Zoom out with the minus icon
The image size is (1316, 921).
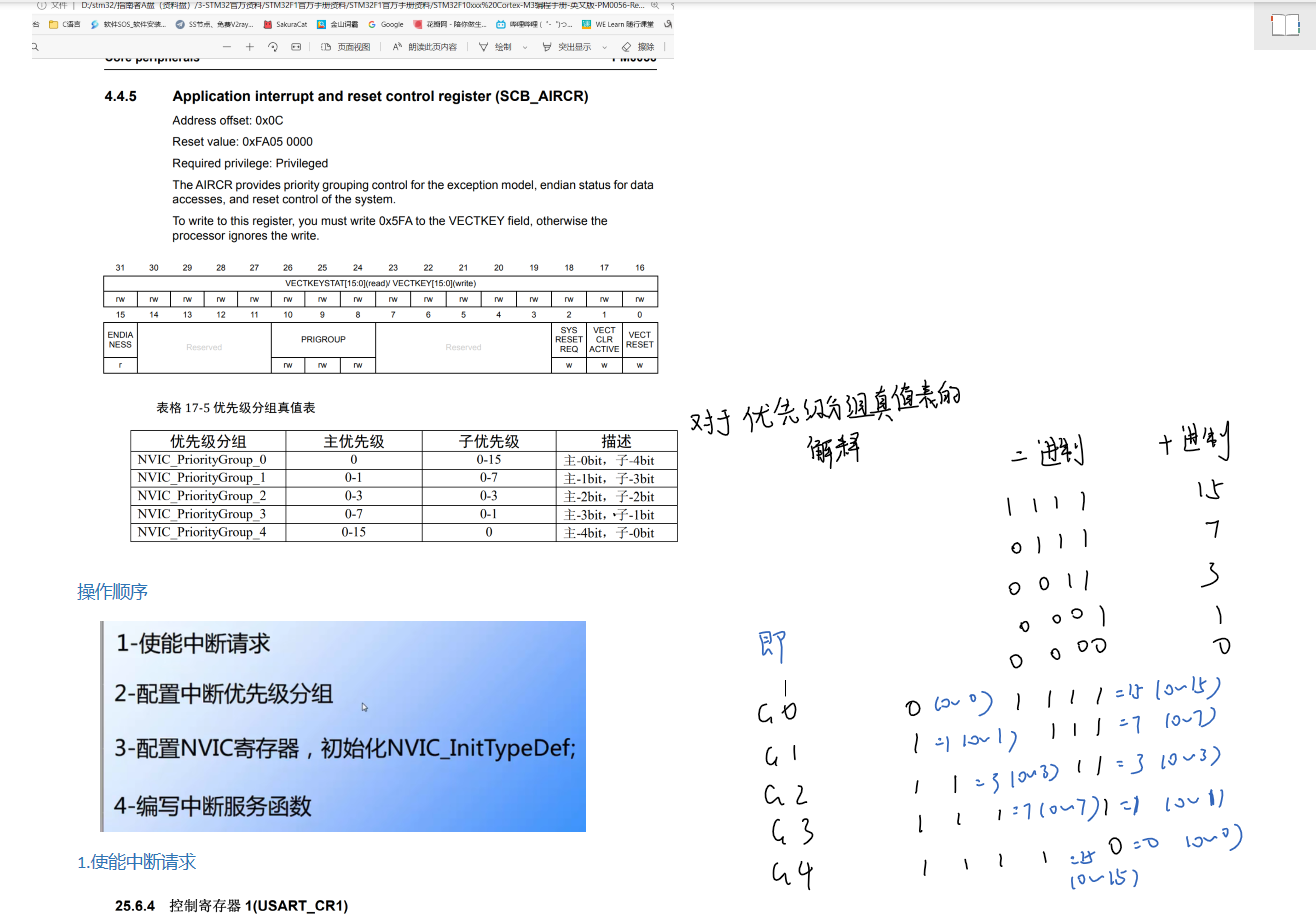point(227,47)
